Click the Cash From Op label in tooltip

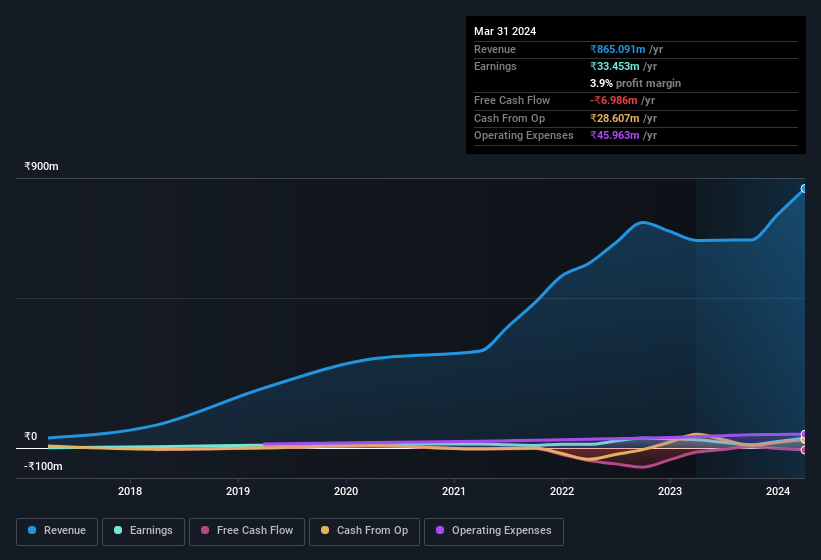(509, 118)
